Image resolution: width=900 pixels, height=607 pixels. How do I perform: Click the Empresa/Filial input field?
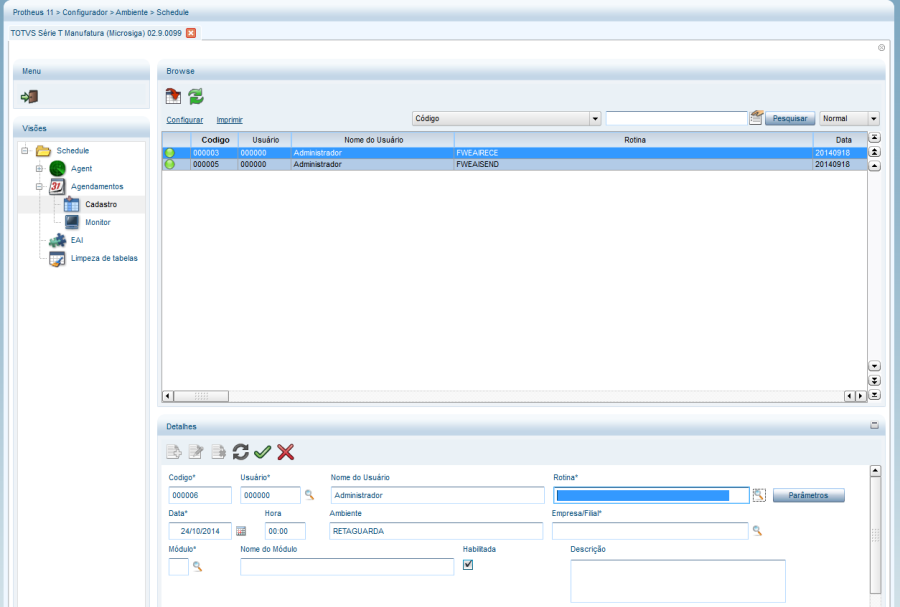tap(650, 531)
